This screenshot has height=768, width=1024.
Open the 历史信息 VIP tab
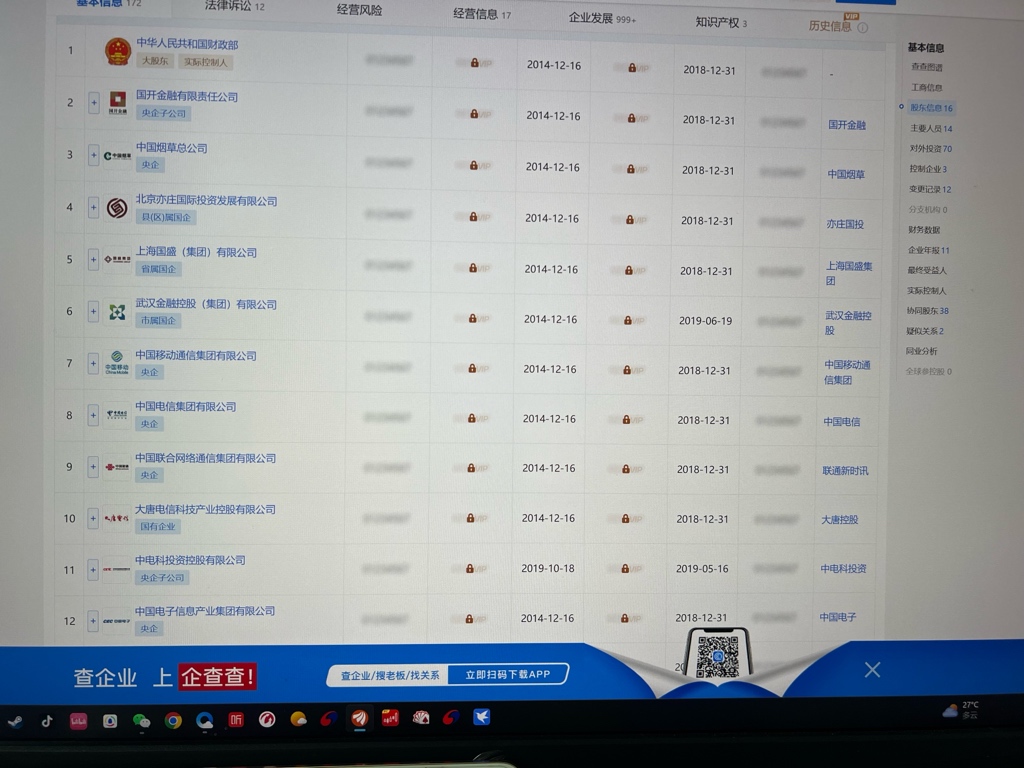[830, 26]
